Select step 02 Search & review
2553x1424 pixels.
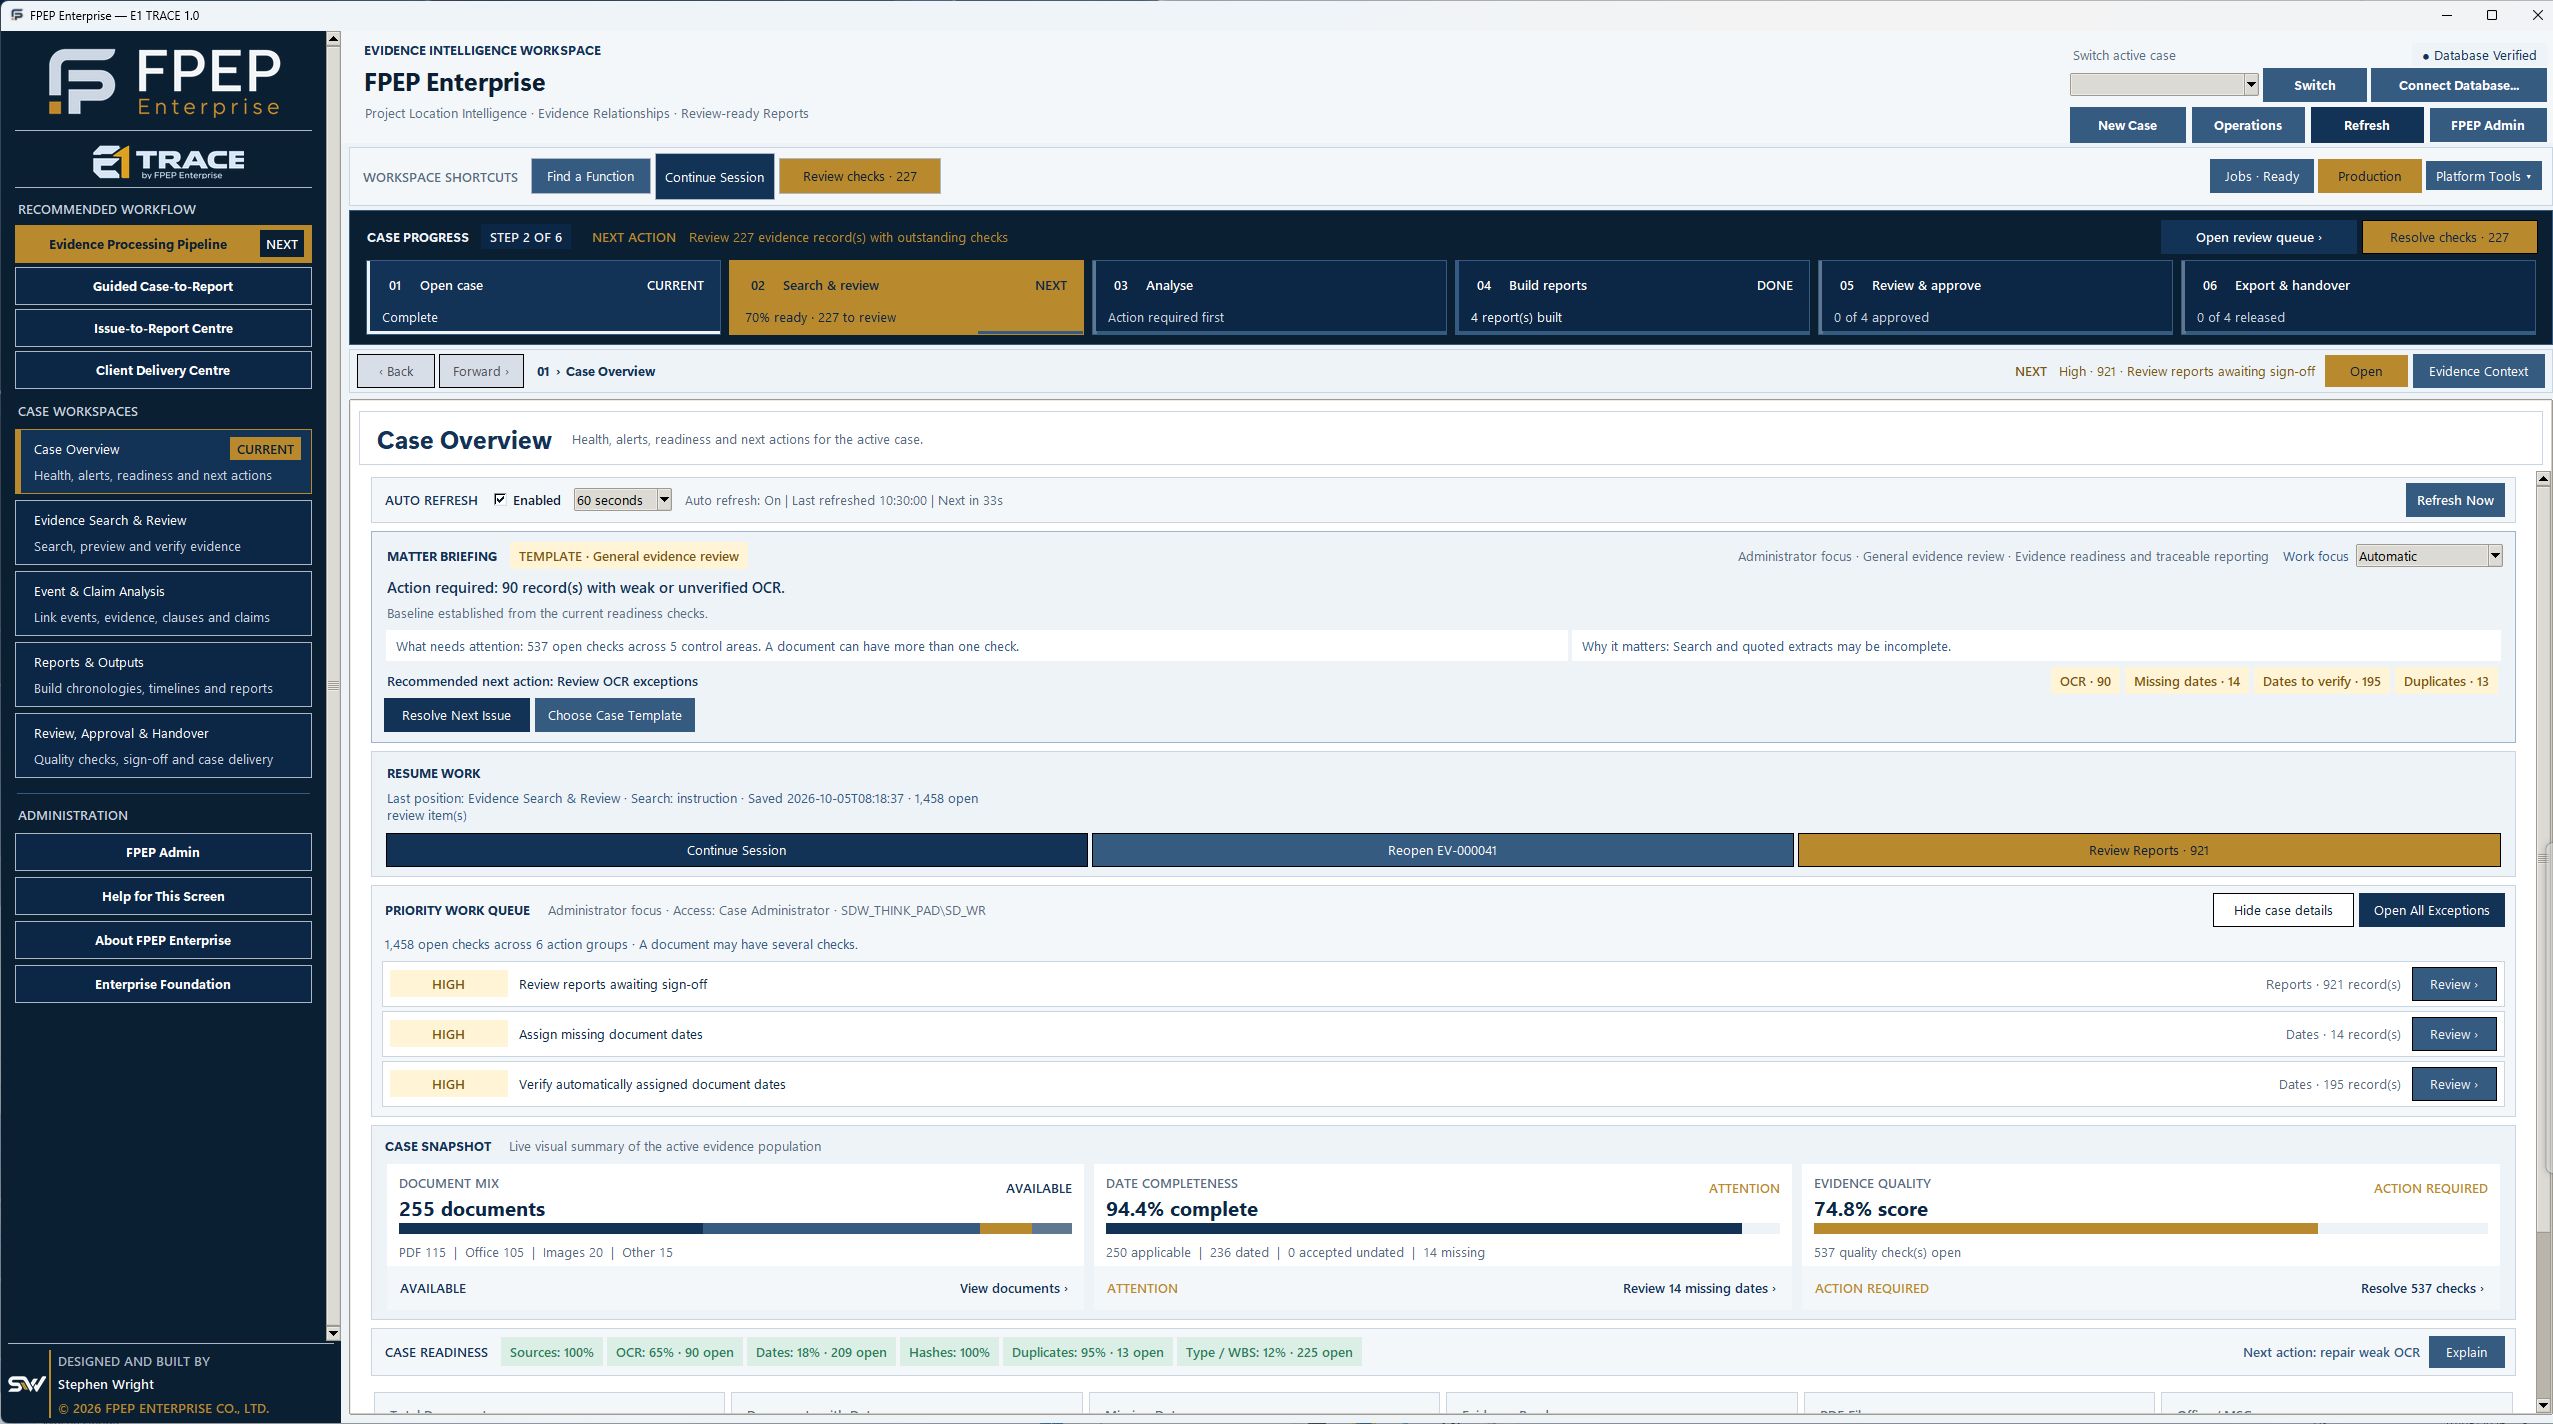[x=906, y=297]
